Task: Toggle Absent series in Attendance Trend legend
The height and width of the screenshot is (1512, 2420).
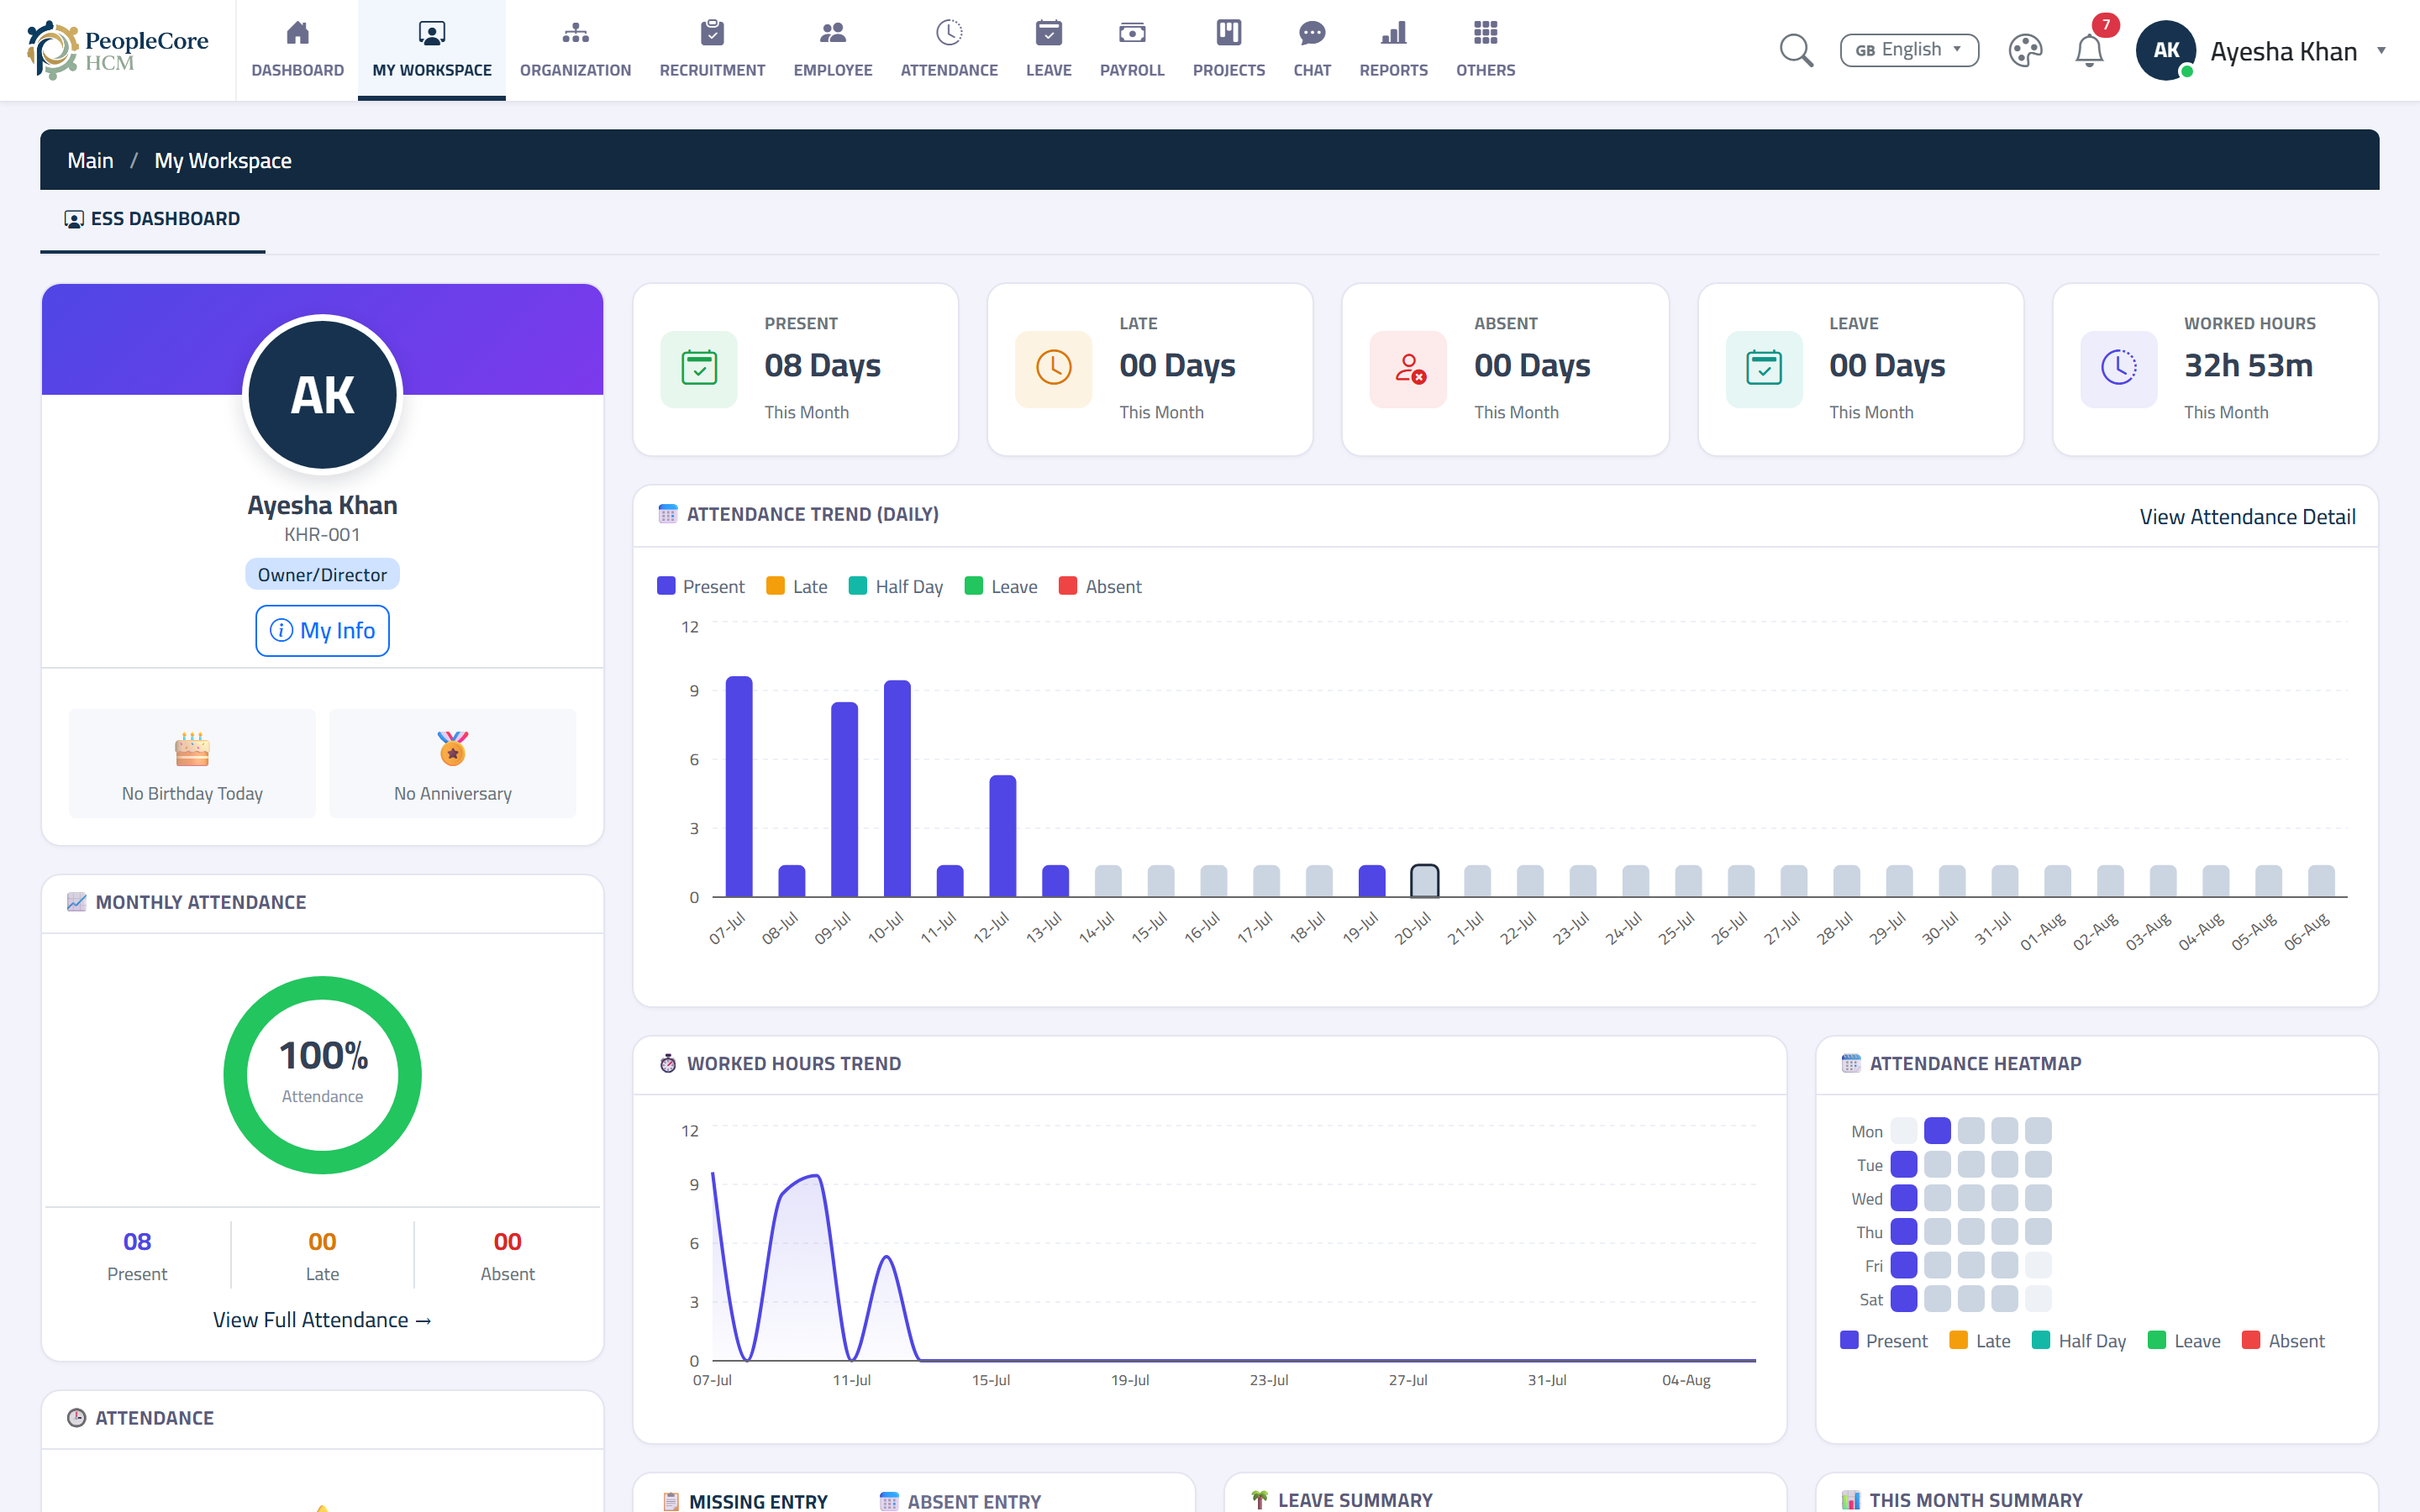Action: pyautogui.click(x=1100, y=587)
